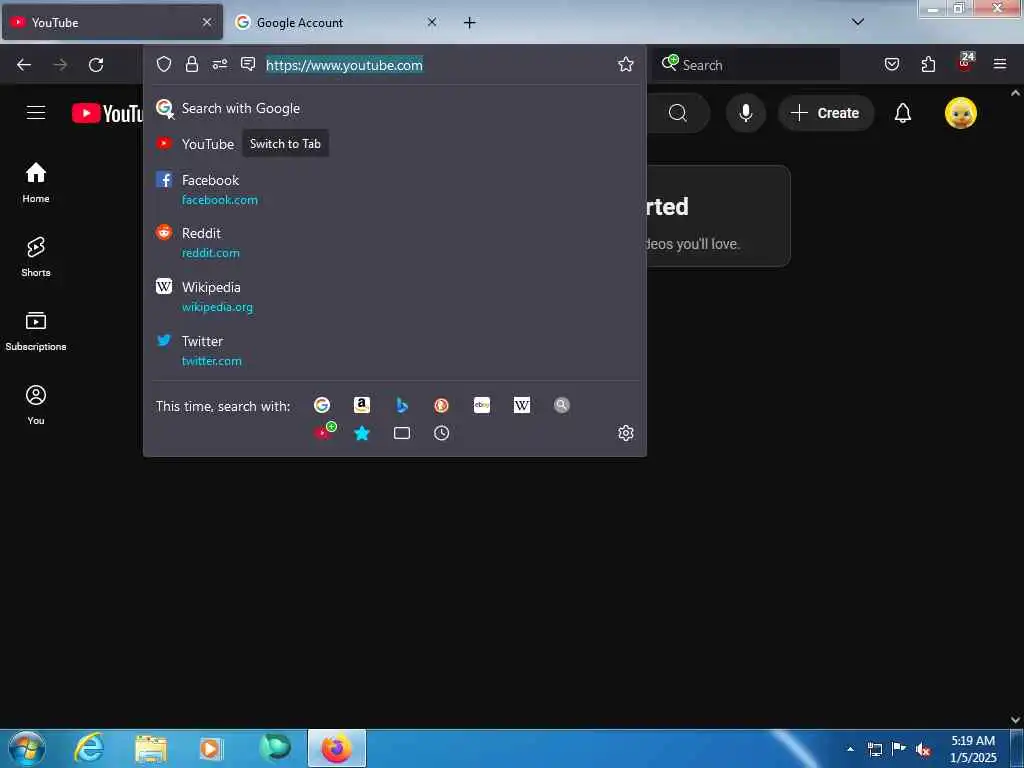The image size is (1024, 768).
Task: Open the Extensions puzzle icon
Action: [x=928, y=64]
